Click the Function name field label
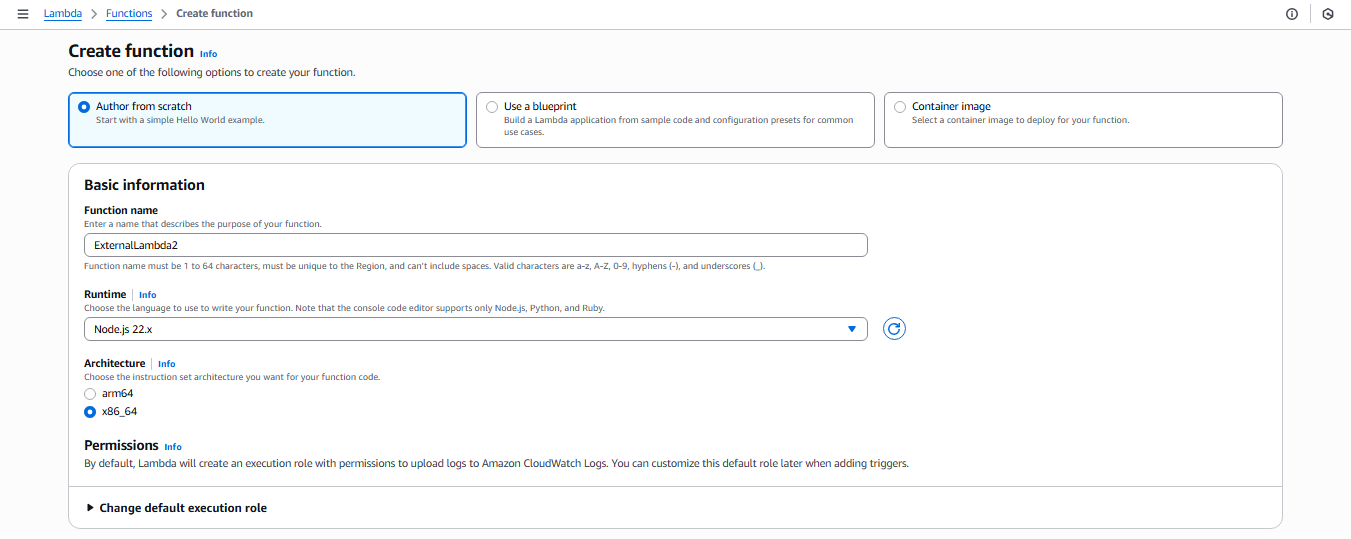 (x=121, y=211)
